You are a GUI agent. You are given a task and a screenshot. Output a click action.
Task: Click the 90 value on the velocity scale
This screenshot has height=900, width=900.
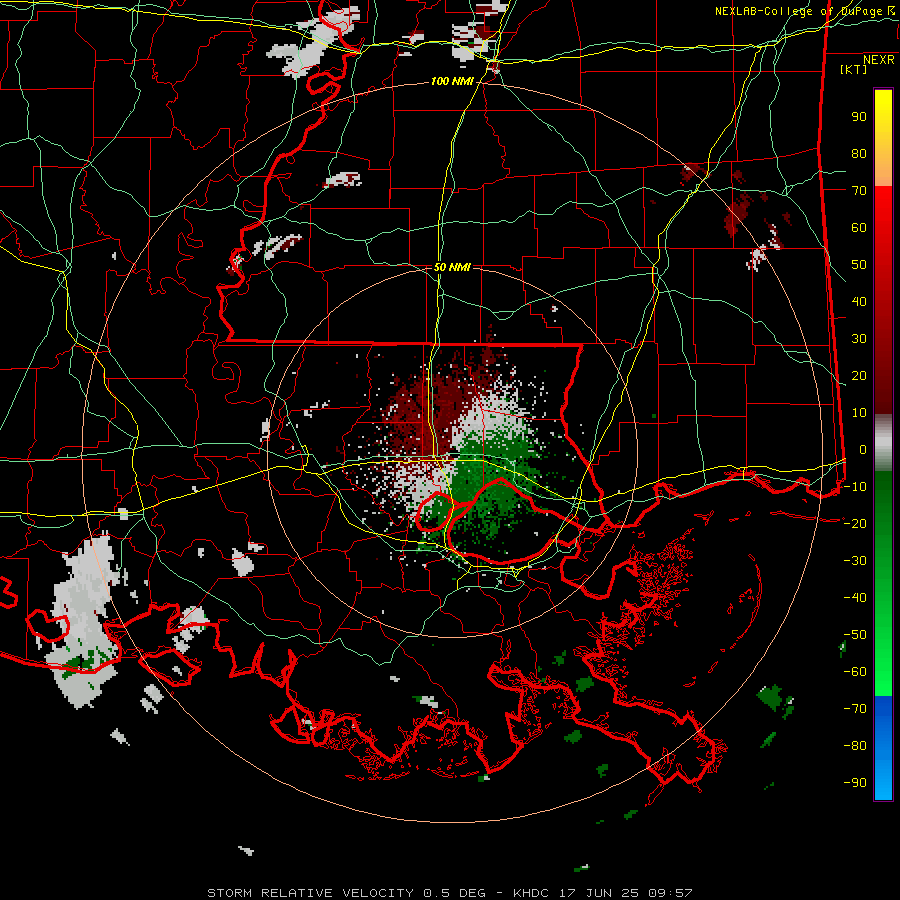[859, 117]
